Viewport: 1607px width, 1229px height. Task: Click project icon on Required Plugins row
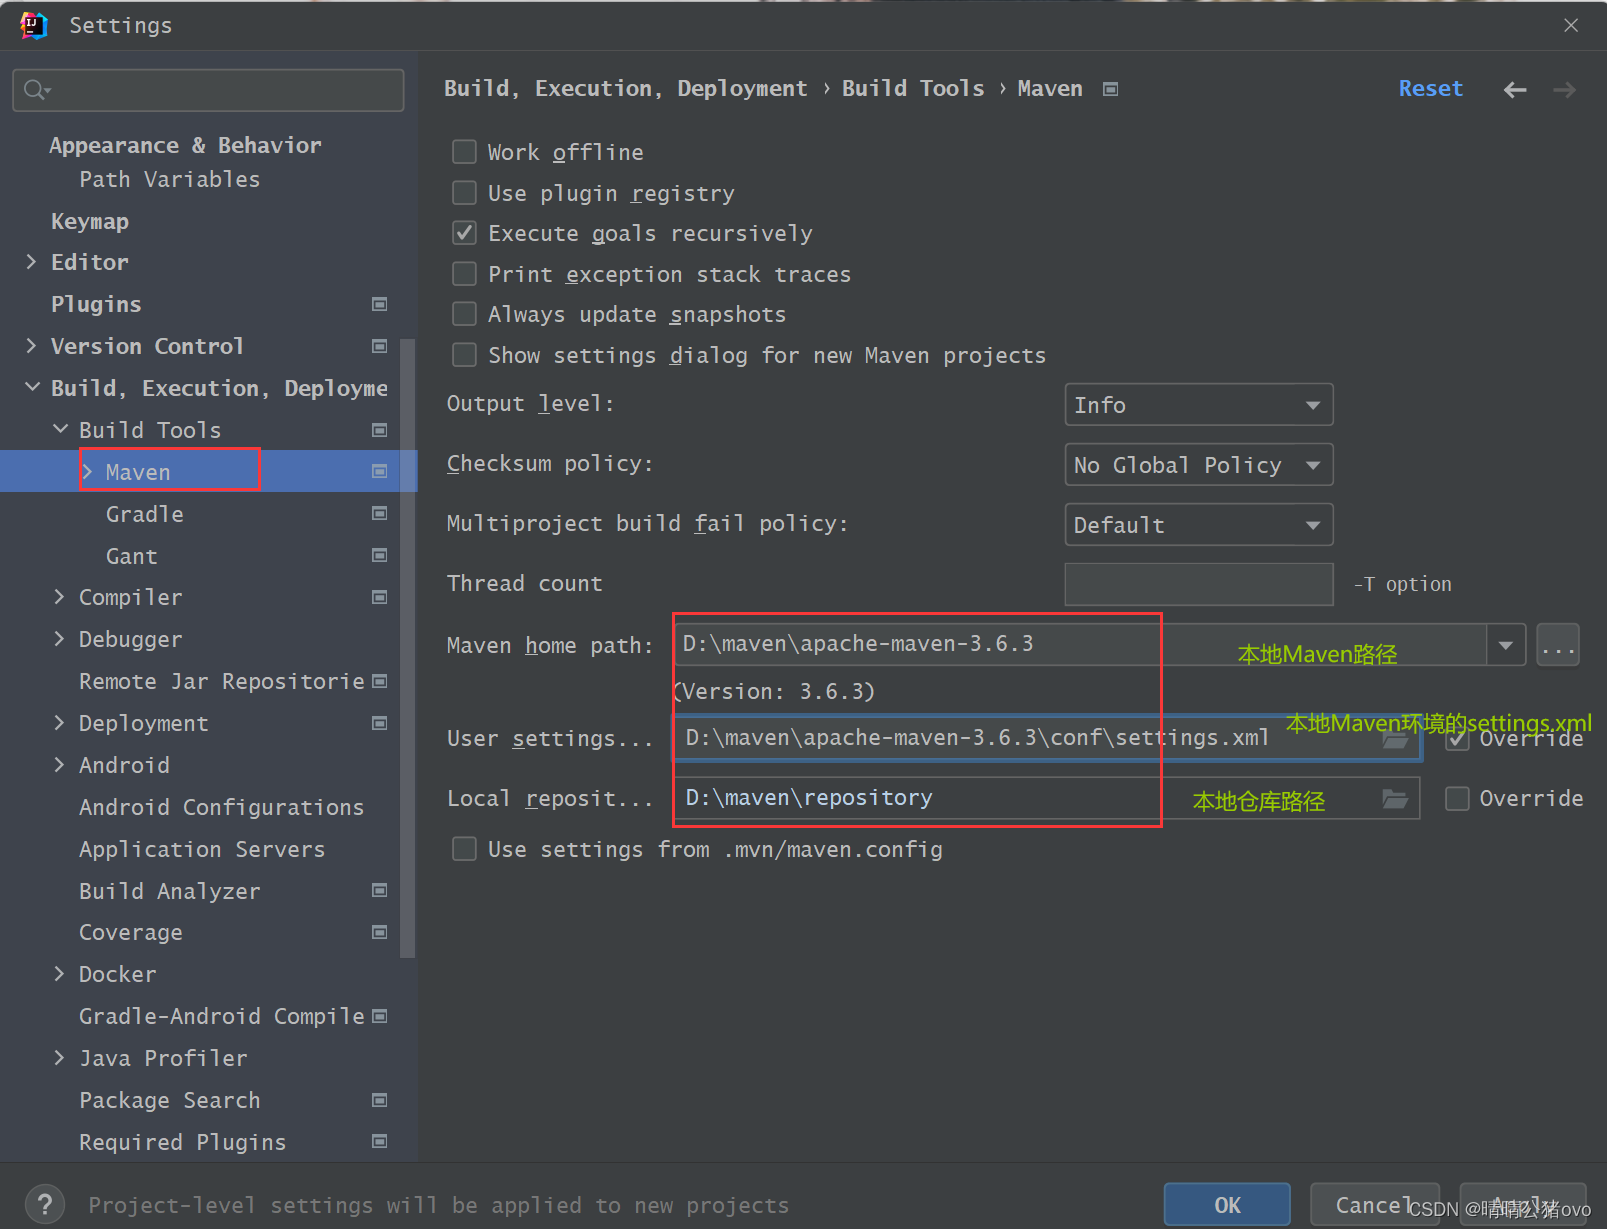pyautogui.click(x=379, y=1141)
